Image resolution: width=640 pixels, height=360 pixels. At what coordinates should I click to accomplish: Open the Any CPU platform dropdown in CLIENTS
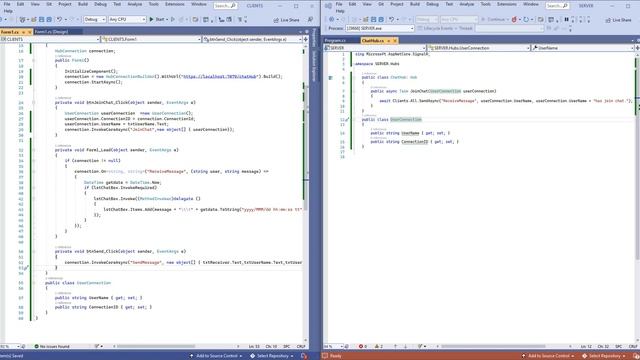pyautogui.click(x=127, y=19)
